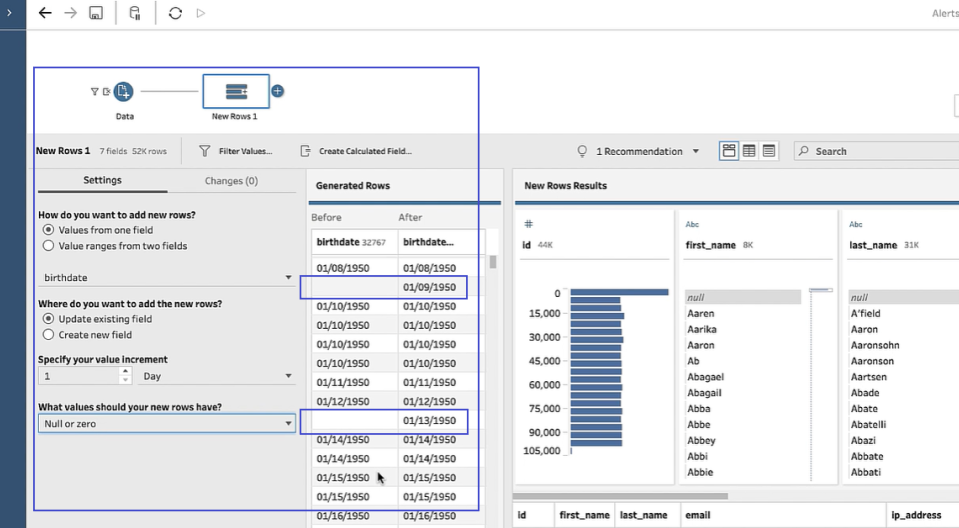Click the horizontal scrollbar under the profile pane

point(620,496)
